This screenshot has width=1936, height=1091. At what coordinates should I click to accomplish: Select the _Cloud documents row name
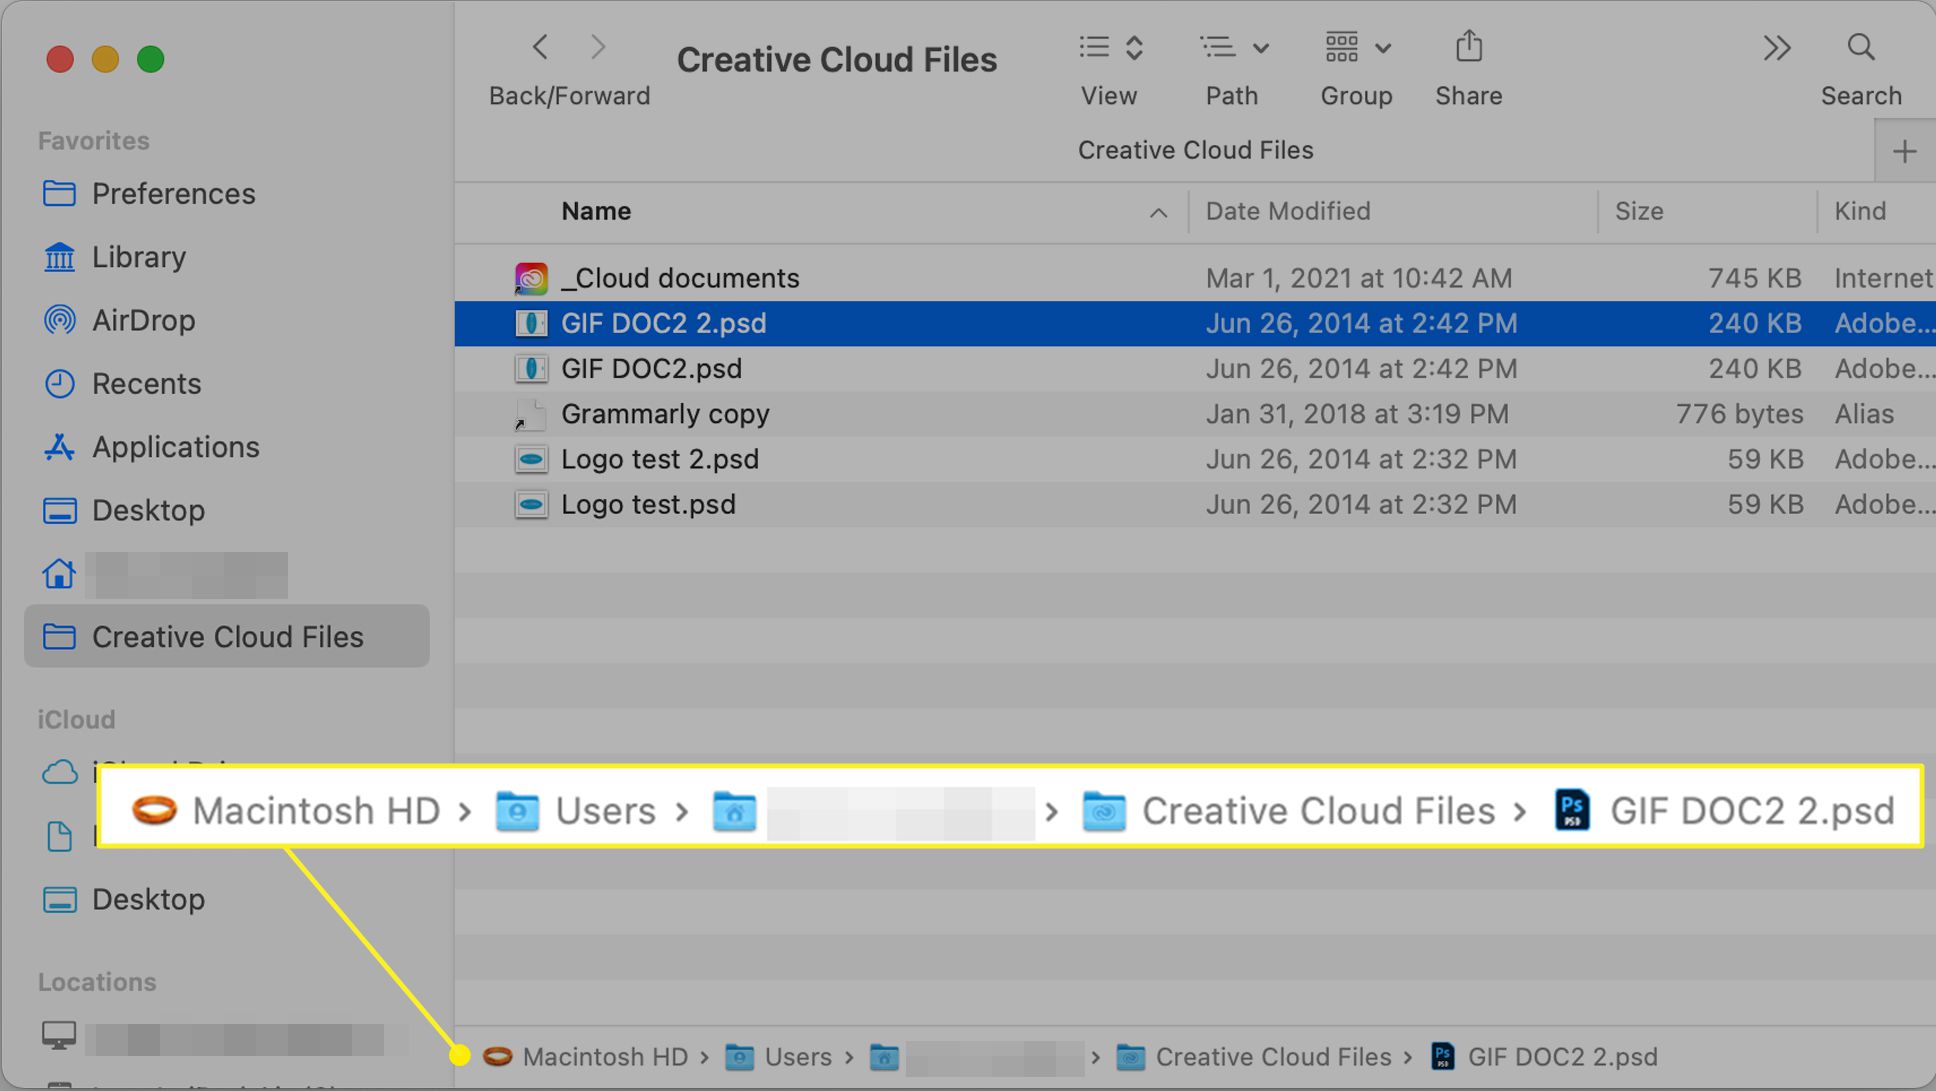click(x=680, y=278)
